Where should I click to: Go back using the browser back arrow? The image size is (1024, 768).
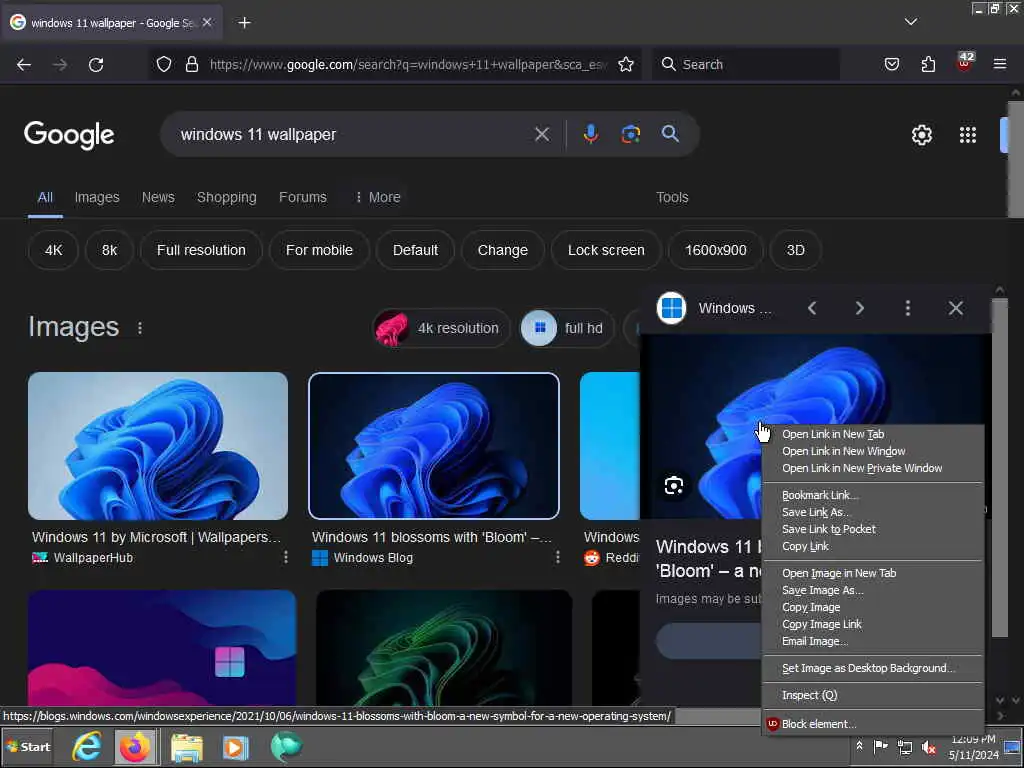tap(24, 65)
